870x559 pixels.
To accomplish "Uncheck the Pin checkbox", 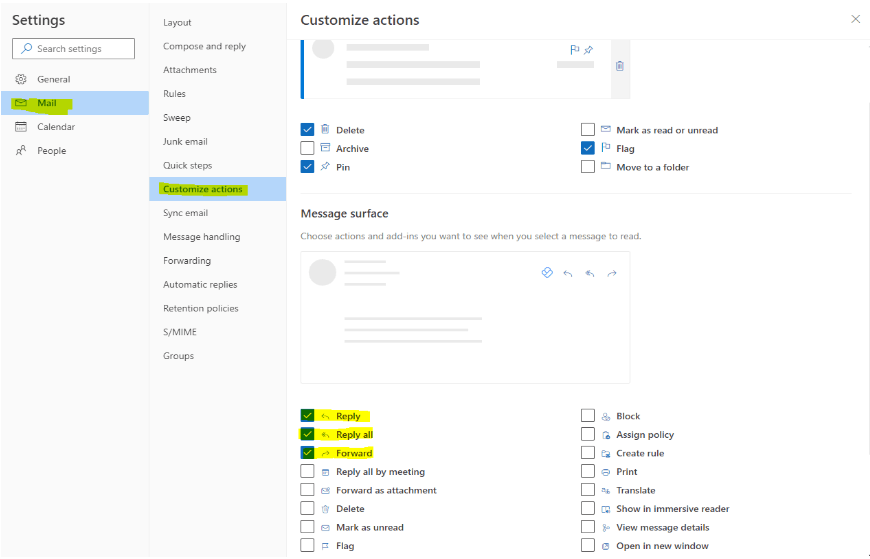I will tap(307, 167).
